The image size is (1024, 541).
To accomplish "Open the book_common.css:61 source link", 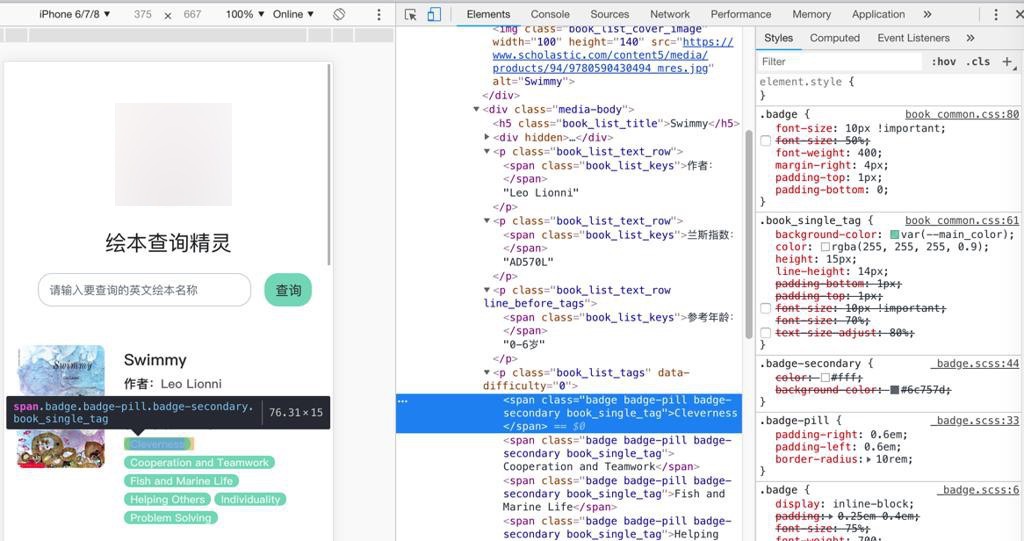I will (x=961, y=221).
